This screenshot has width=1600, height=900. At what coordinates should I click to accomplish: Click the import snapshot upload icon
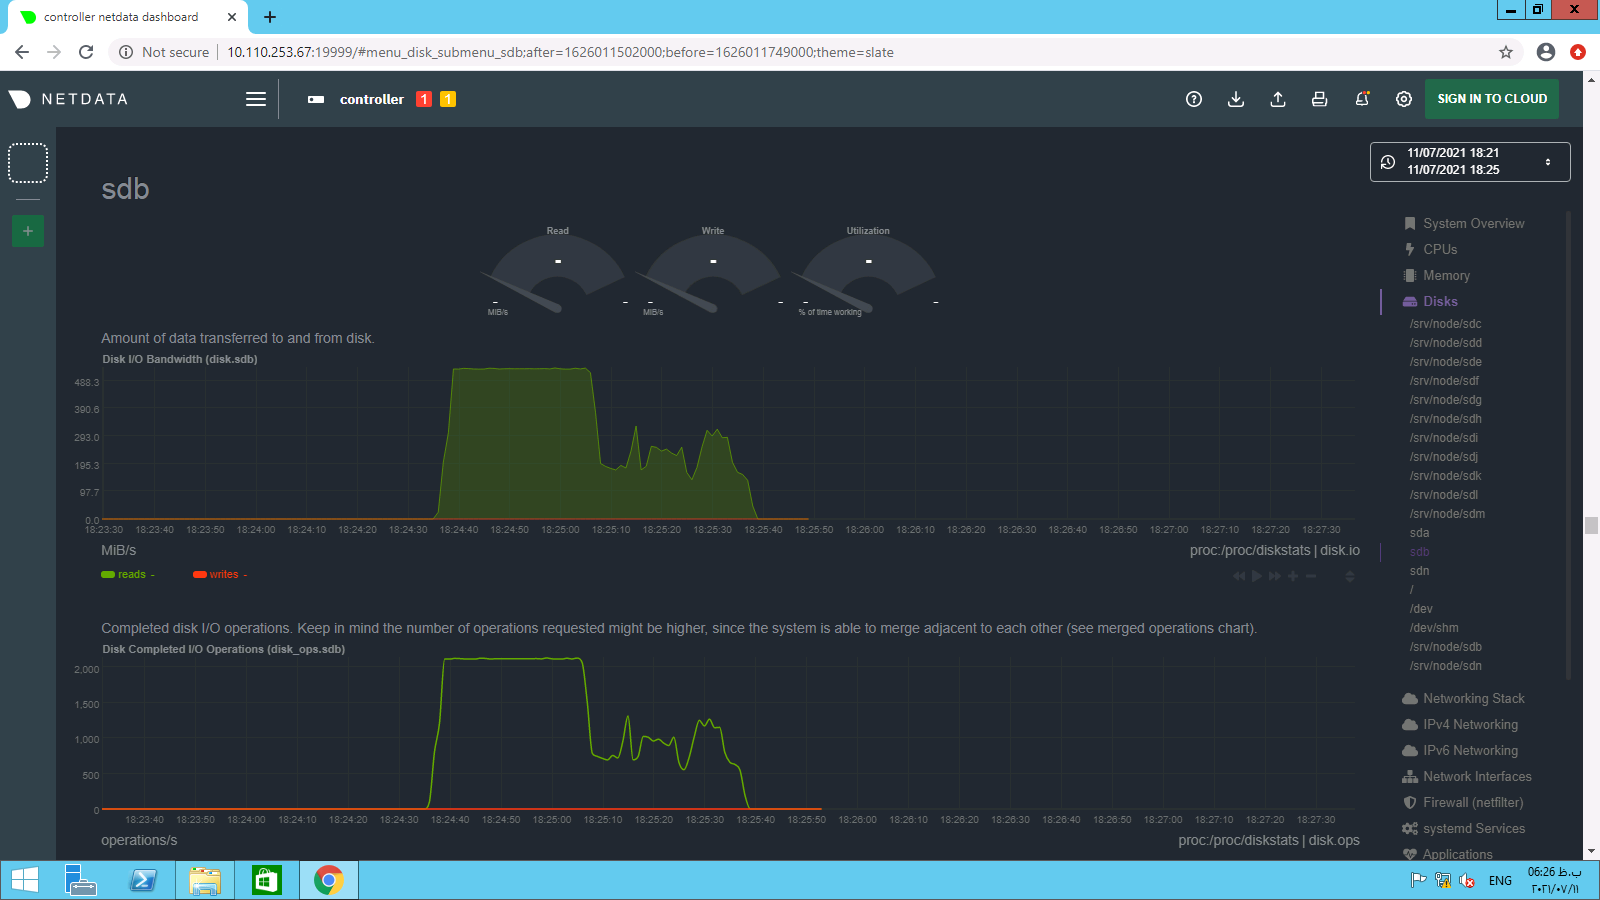1278,99
